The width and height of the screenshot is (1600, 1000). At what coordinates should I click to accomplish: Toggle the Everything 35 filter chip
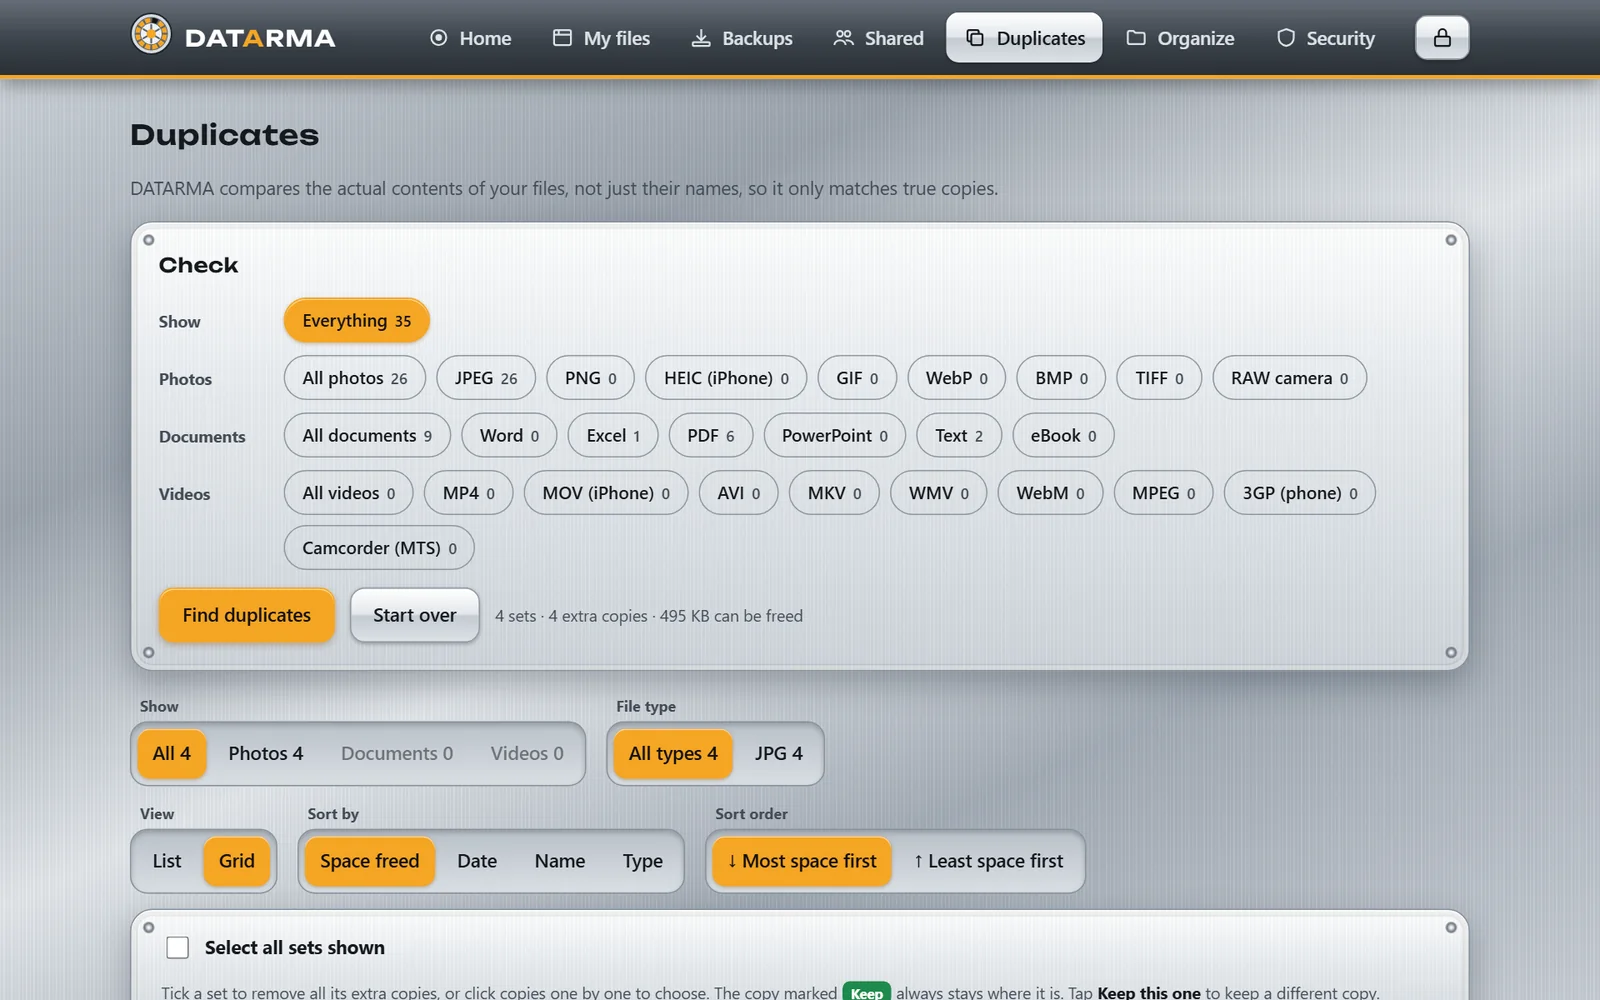pos(357,321)
